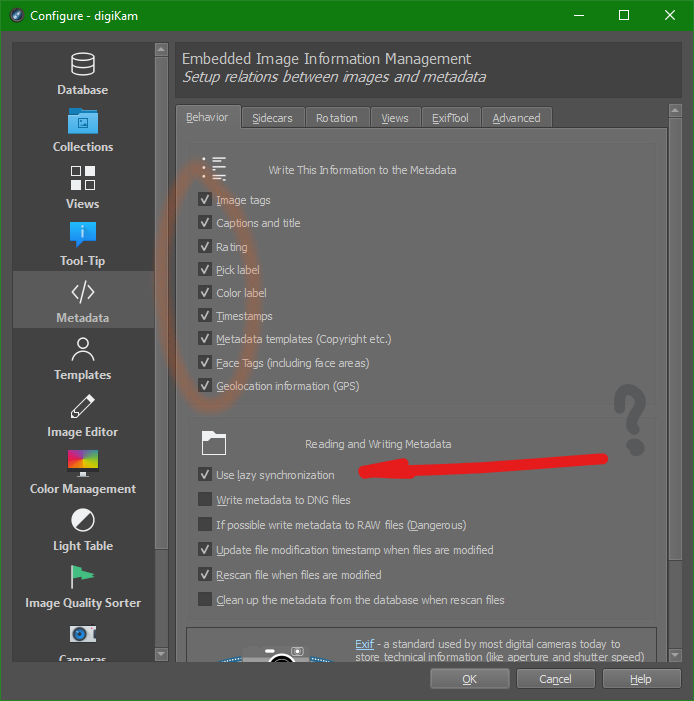
Task: Click the Help button
Action: [640, 679]
